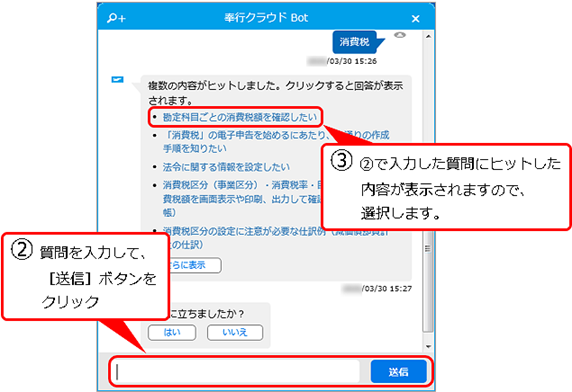
Task: Click the 送信 button
Action: point(399,372)
